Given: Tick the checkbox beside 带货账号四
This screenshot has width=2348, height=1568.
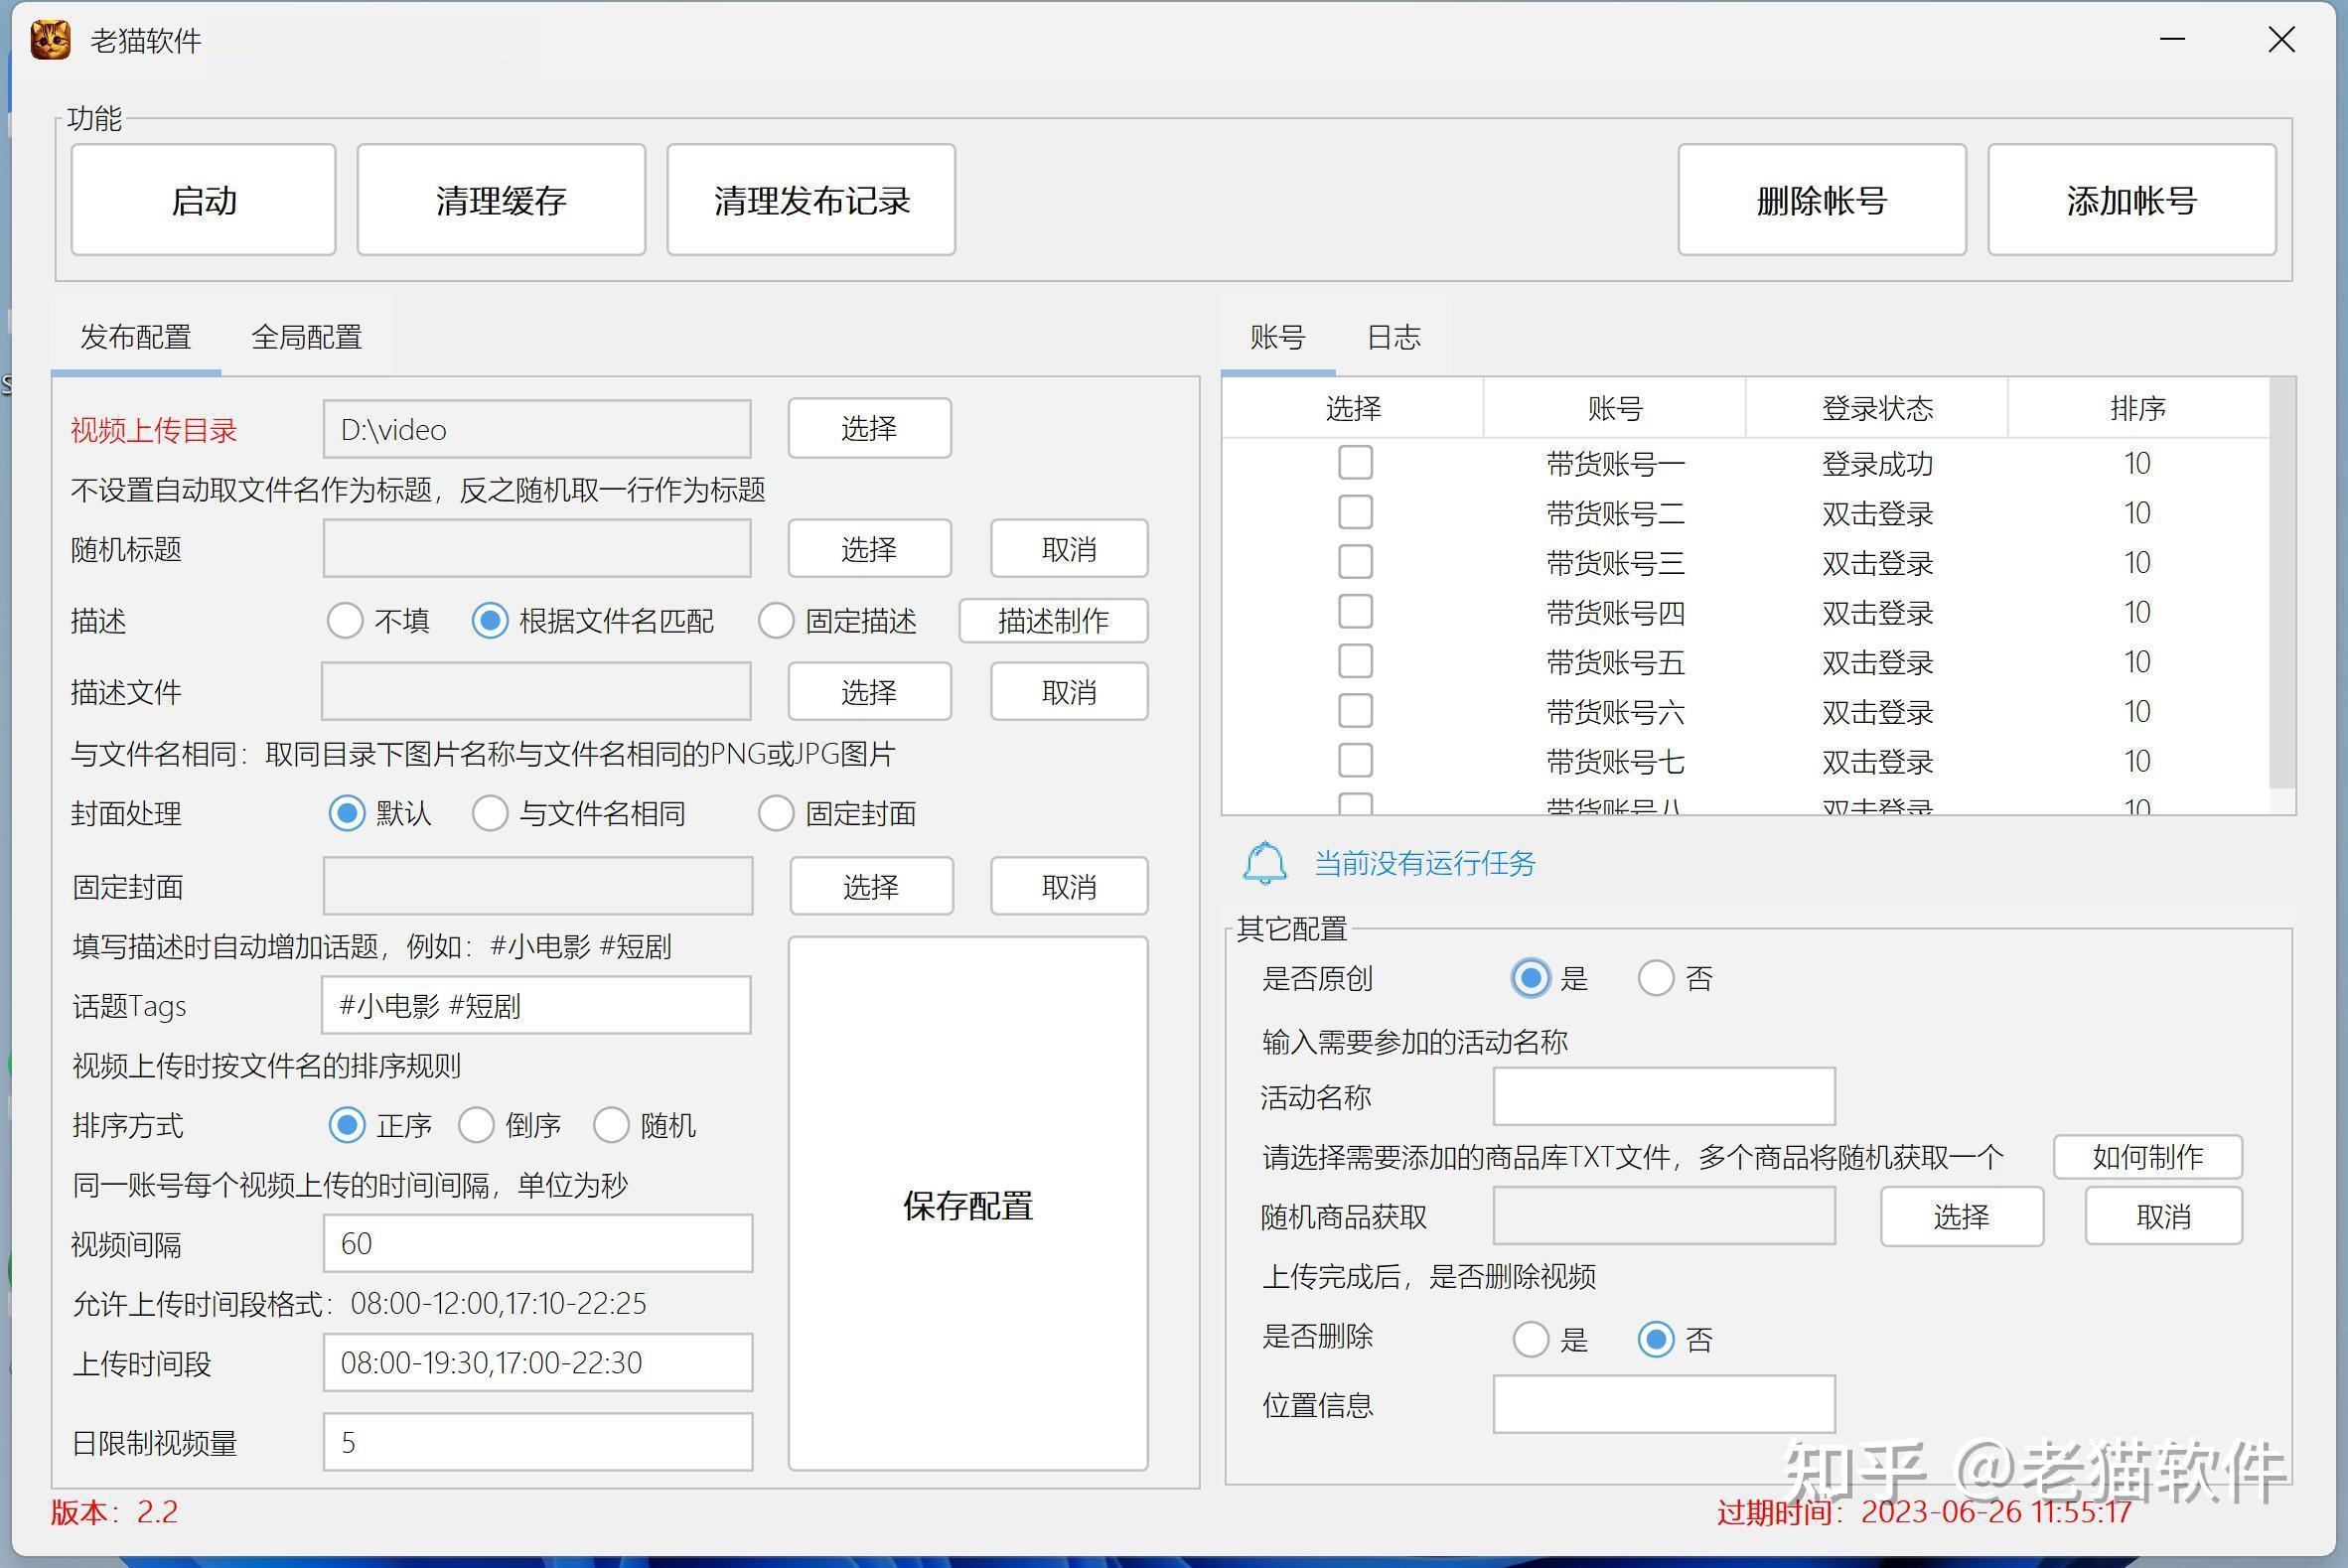Looking at the screenshot, I should click(x=1355, y=612).
